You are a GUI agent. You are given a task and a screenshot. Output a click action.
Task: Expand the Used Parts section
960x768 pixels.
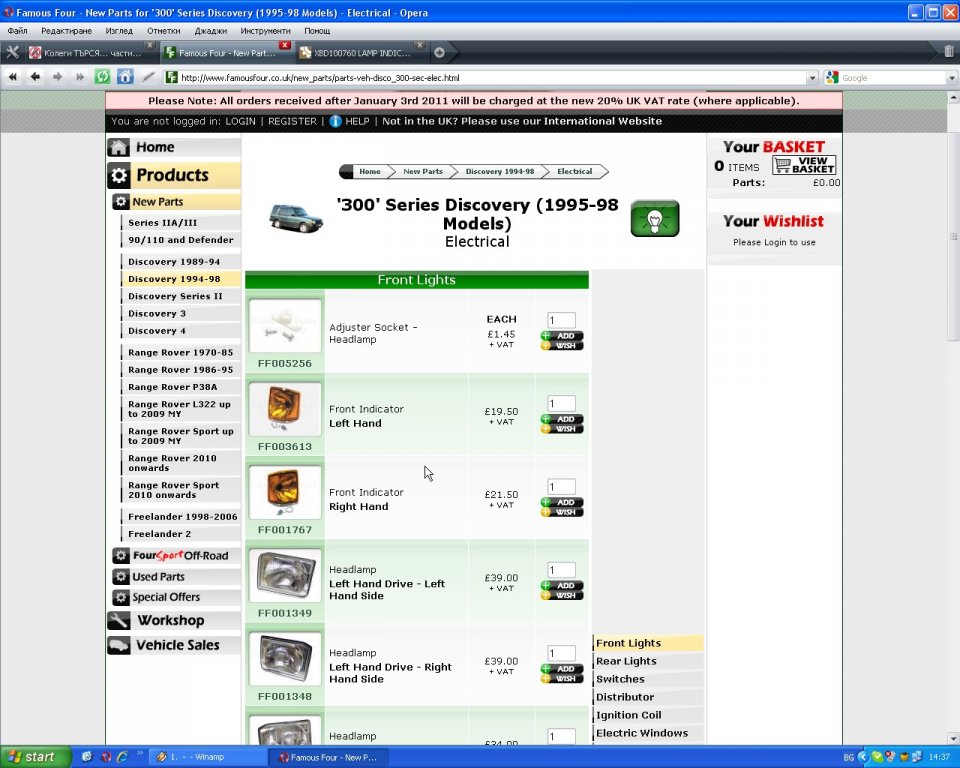click(176, 577)
